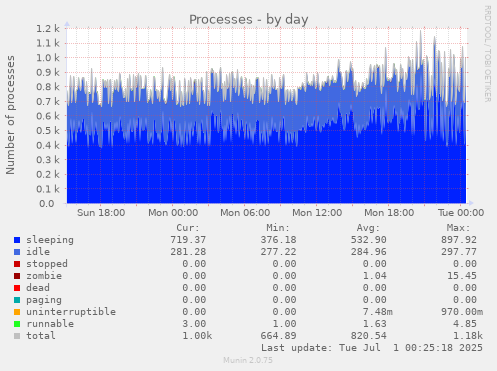Click the 'uninterruptible' legend label
Image resolution: width=497 pixels, height=371 pixels.
click(71, 312)
